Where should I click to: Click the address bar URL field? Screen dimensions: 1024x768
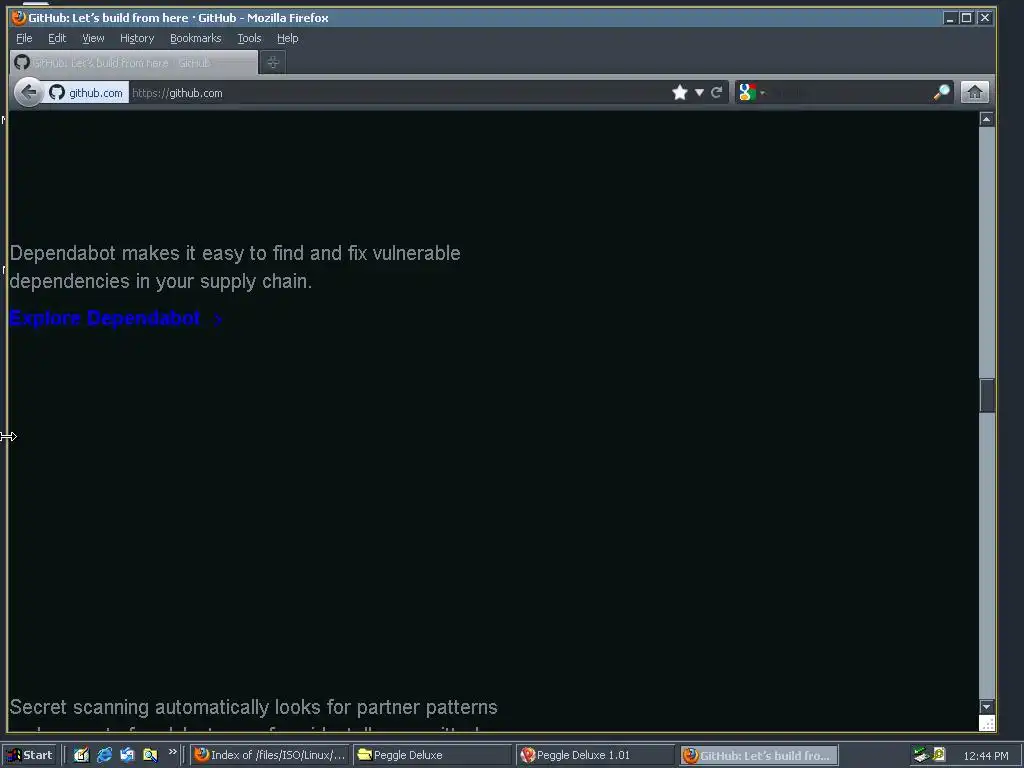tap(398, 93)
